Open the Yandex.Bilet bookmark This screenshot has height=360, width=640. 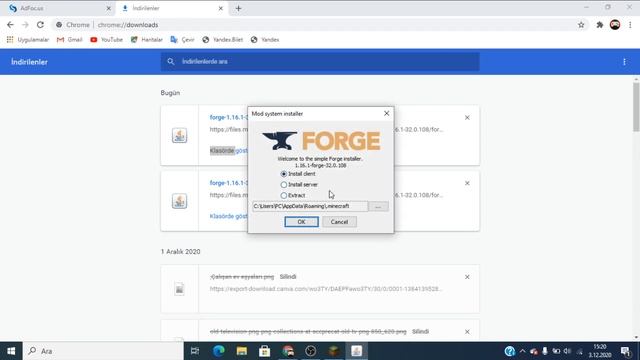pyautogui.click(x=223, y=40)
